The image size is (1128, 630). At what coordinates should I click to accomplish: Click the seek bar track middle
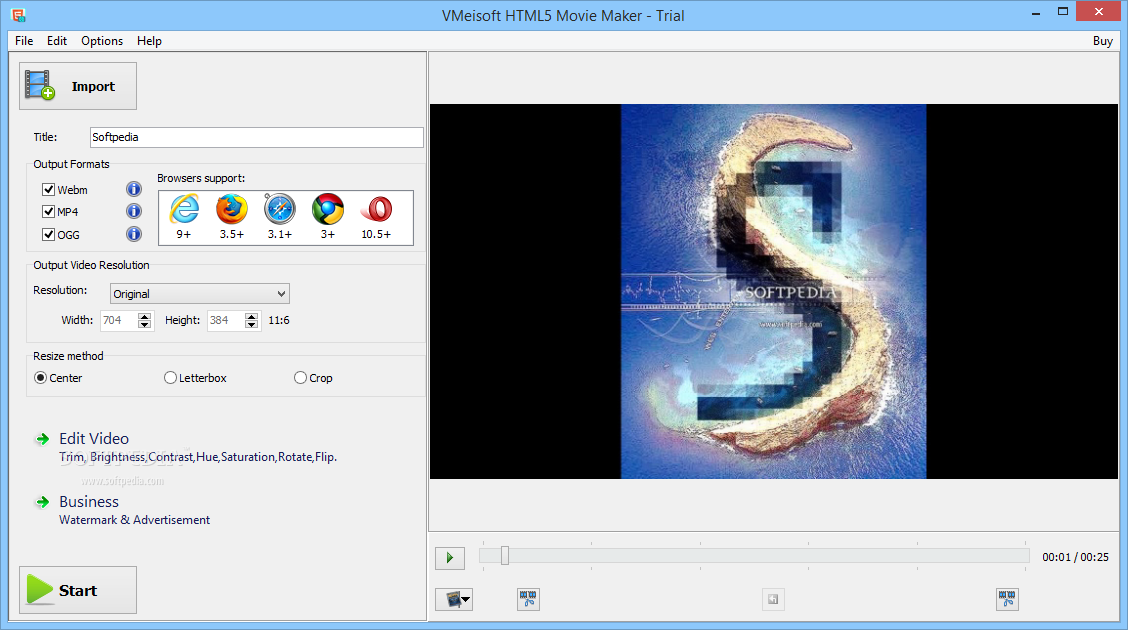(755, 555)
